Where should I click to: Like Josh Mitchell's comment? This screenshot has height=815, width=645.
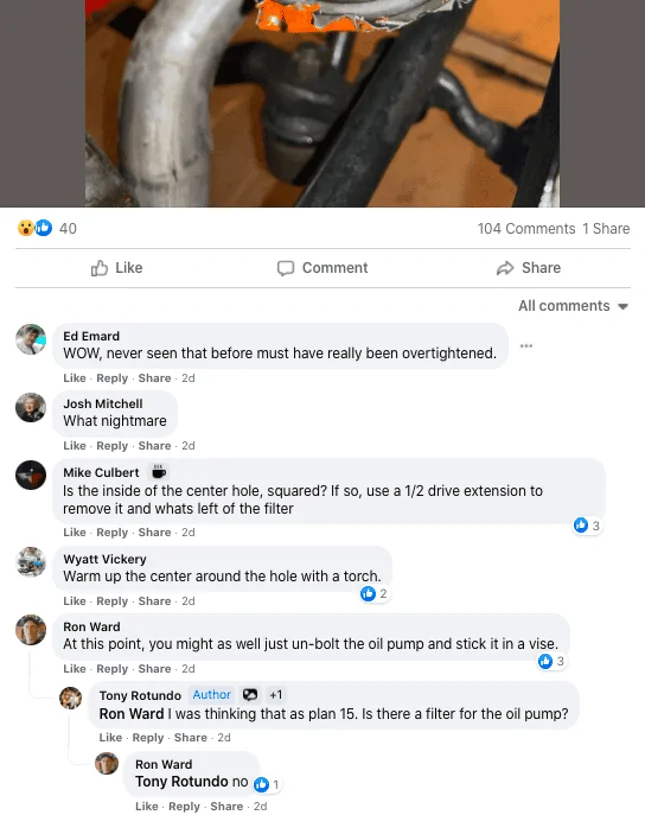click(74, 445)
